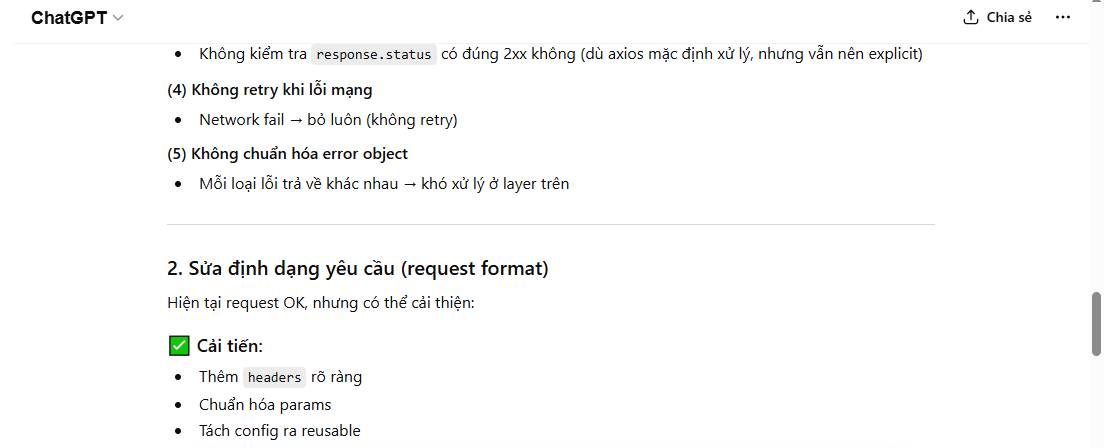Click the "Network fail → bỏ luôn" bullet

coord(328,120)
